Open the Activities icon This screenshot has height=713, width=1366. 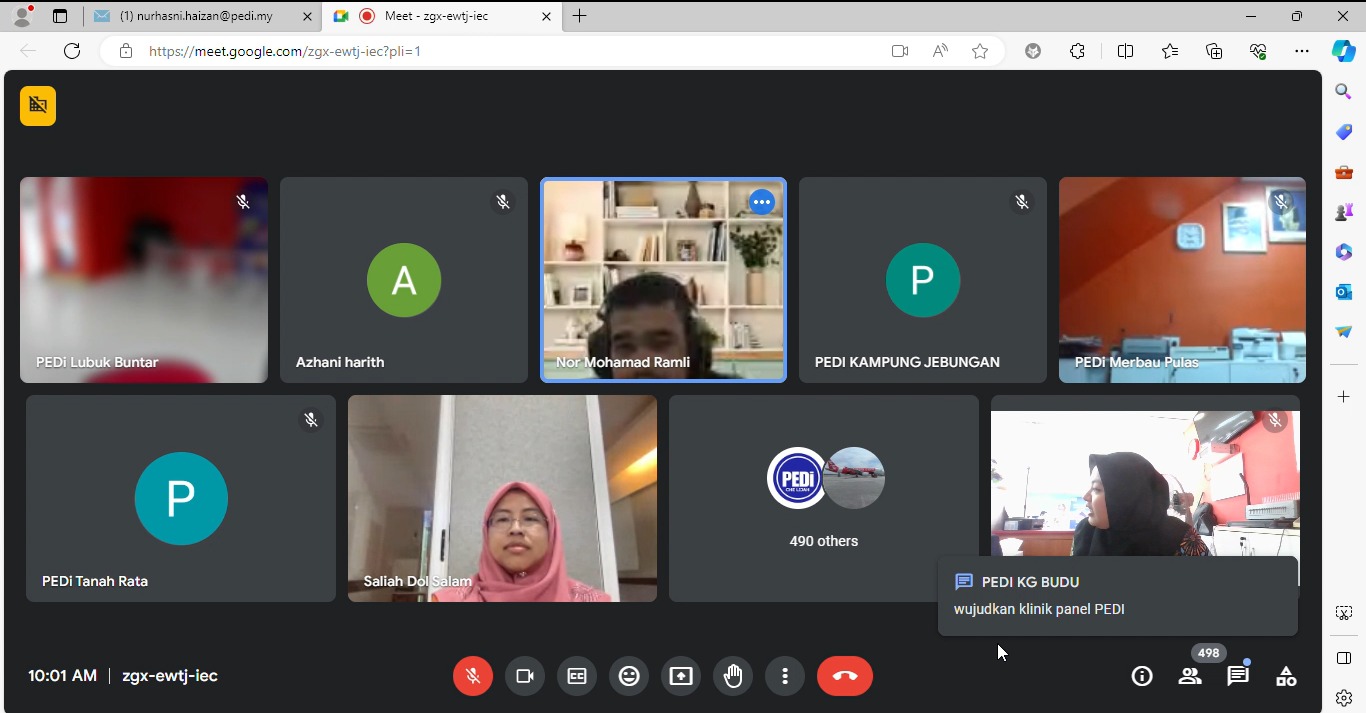[1286, 676]
